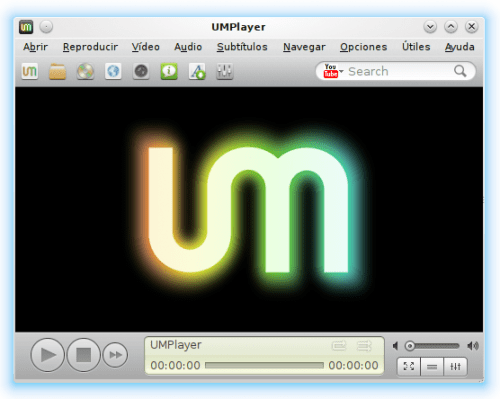Click the fast forward button

point(115,355)
